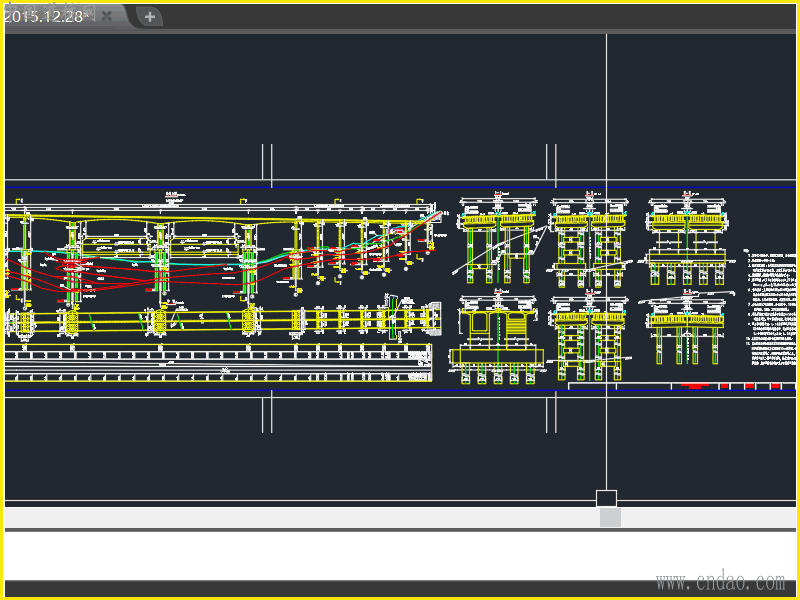Close the 2015.12.28 drawing tab

coord(107,16)
